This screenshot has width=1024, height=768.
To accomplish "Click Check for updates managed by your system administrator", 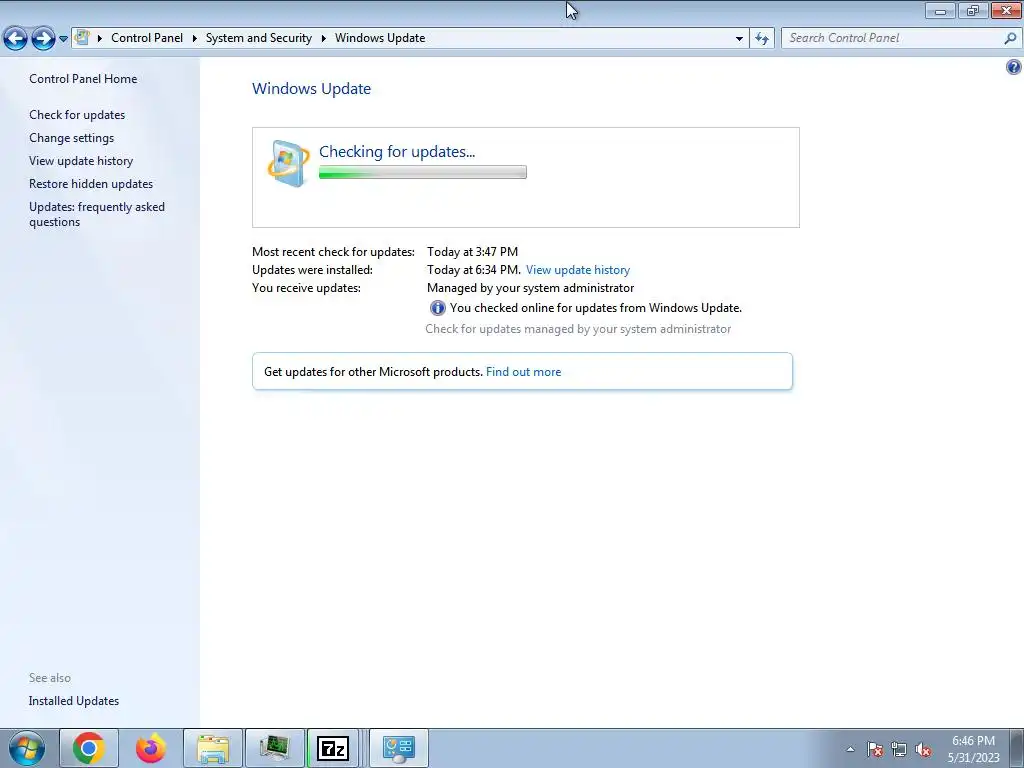I will pos(578,329).
